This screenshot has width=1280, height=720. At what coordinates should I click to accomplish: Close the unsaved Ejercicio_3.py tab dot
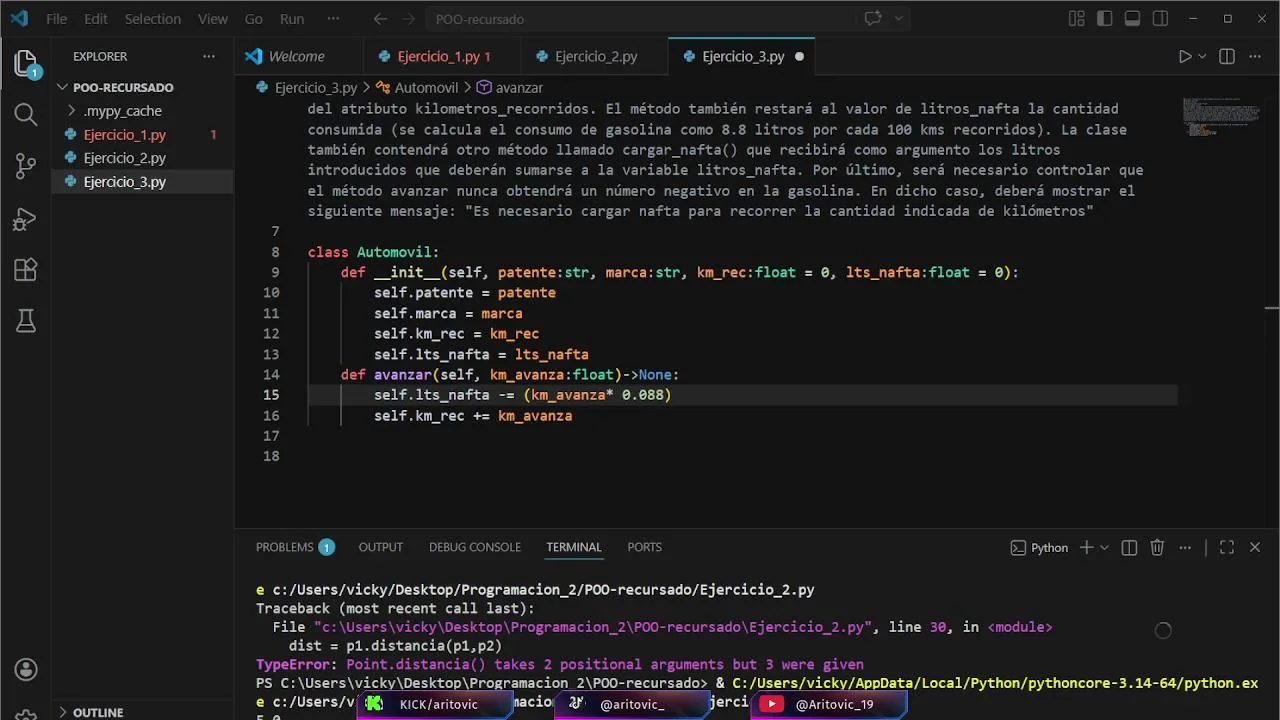[799, 57]
